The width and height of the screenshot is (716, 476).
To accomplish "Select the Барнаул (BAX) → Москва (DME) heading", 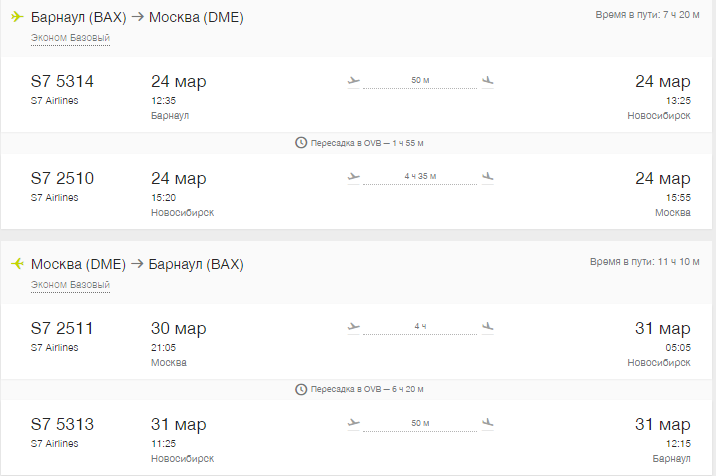I will pyautogui.click(x=137, y=17).
